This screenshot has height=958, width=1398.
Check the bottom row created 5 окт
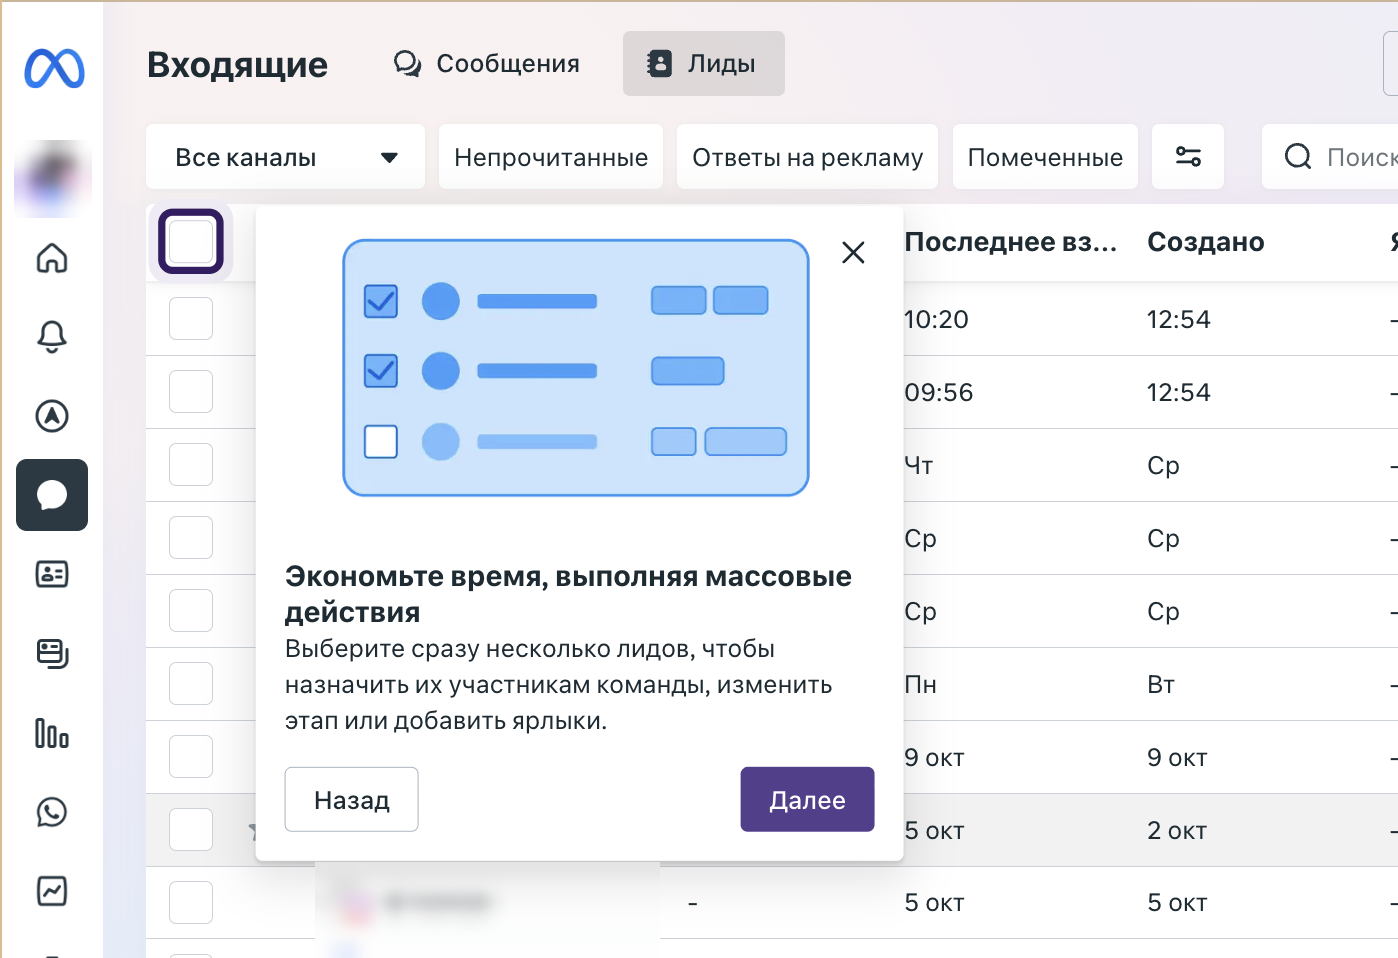[x=191, y=903]
